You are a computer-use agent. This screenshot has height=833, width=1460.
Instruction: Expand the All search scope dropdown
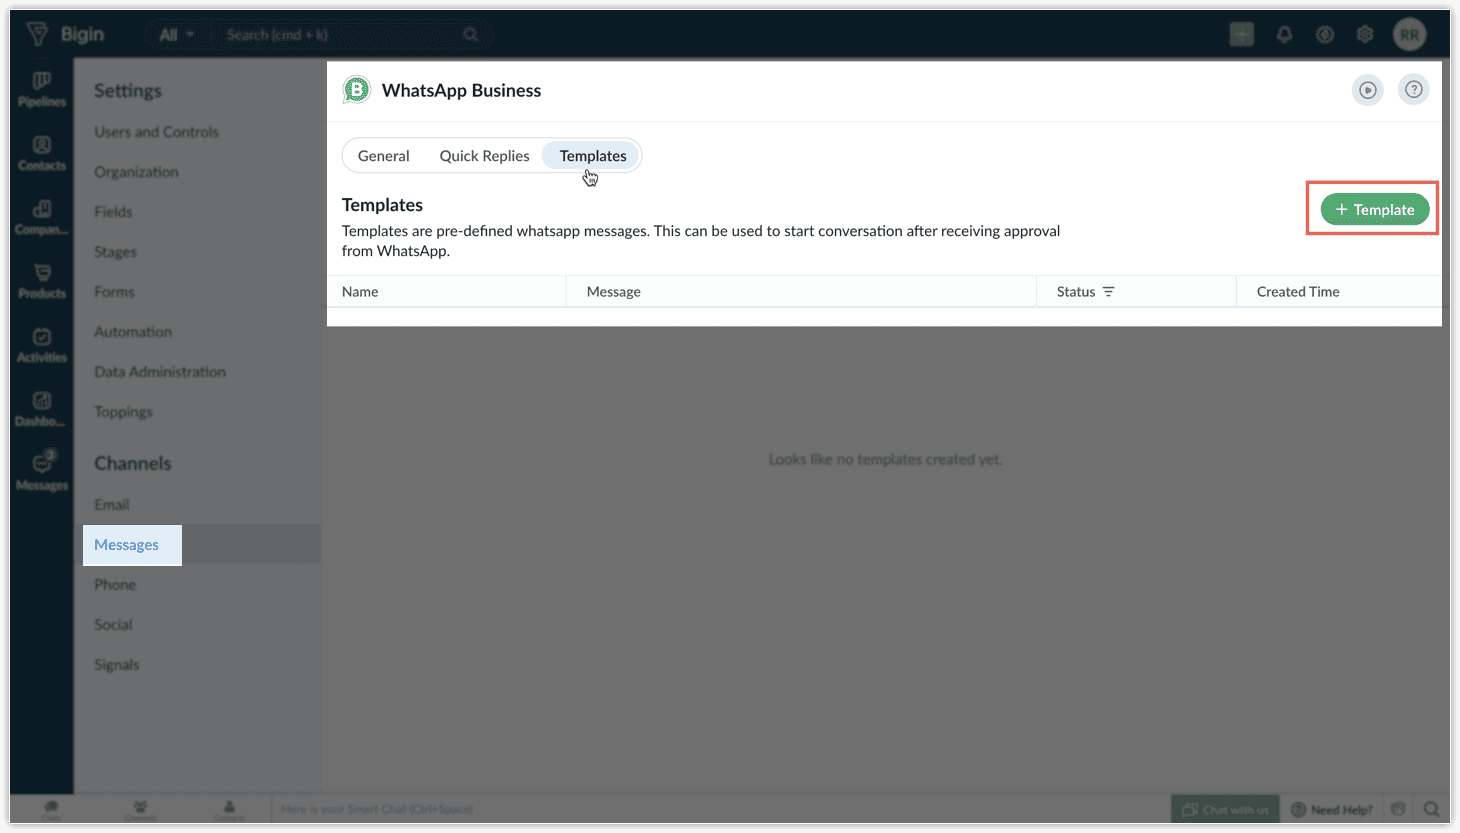click(177, 35)
